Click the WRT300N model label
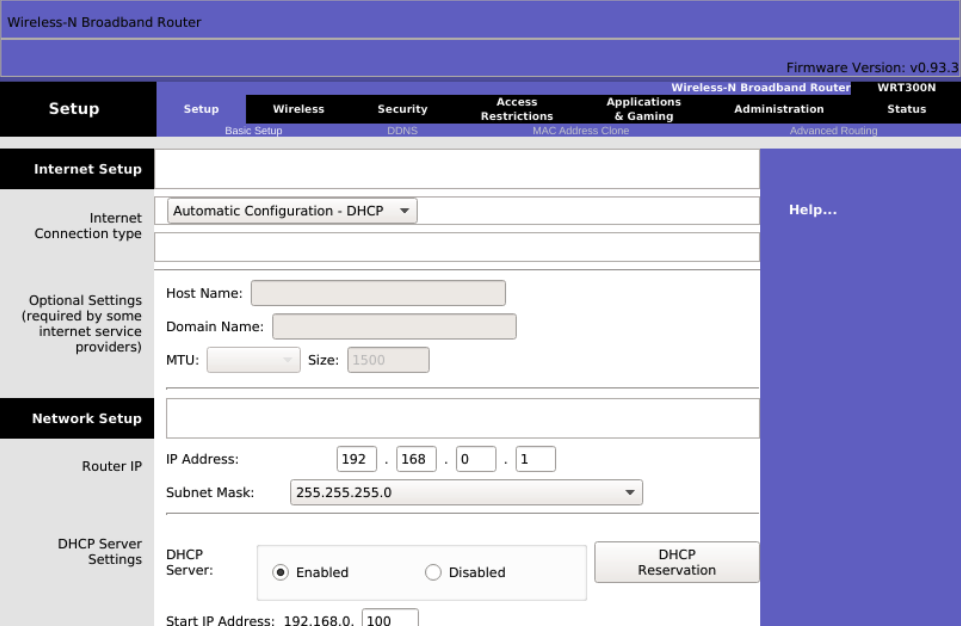The height and width of the screenshot is (626, 961). pyautogui.click(x=906, y=88)
